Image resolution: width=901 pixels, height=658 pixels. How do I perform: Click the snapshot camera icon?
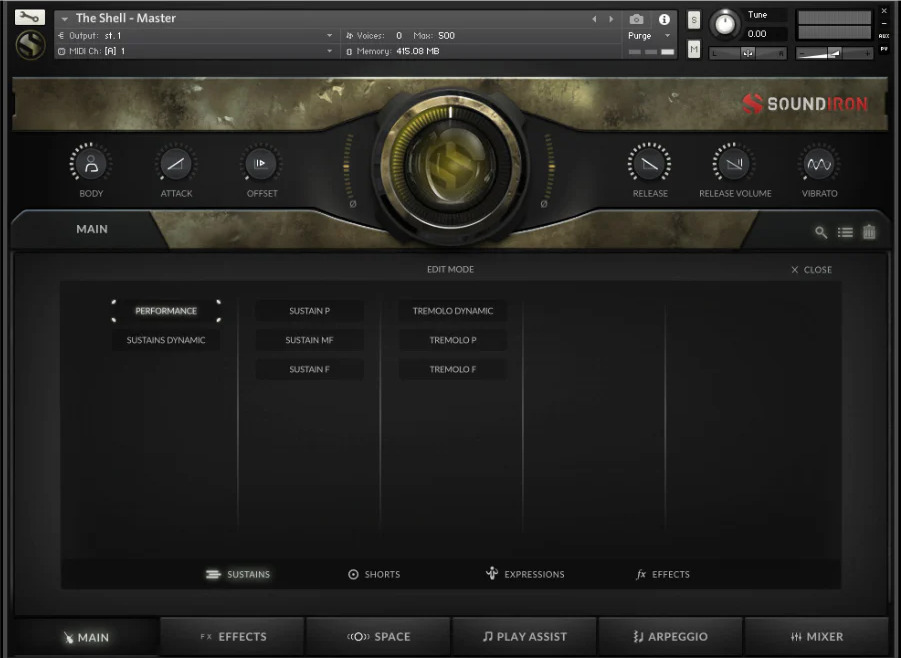[x=636, y=18]
